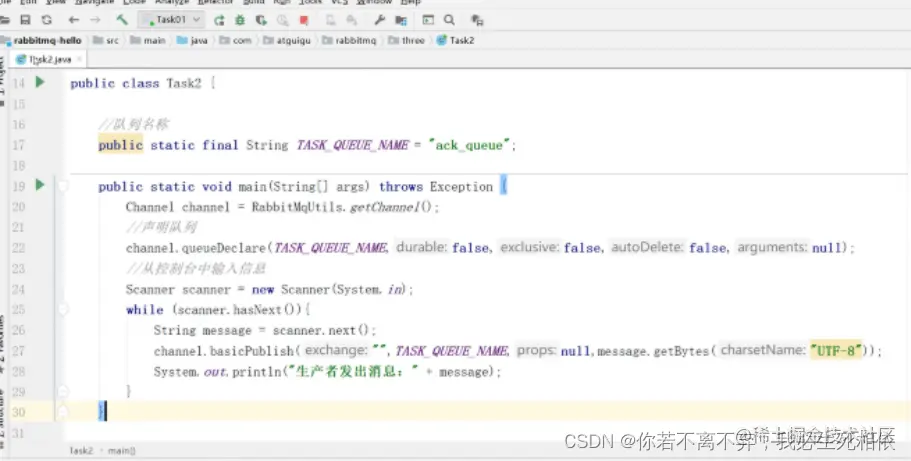
Task: Click Task2 in bottom editor breadcrumb
Action: 81,451
